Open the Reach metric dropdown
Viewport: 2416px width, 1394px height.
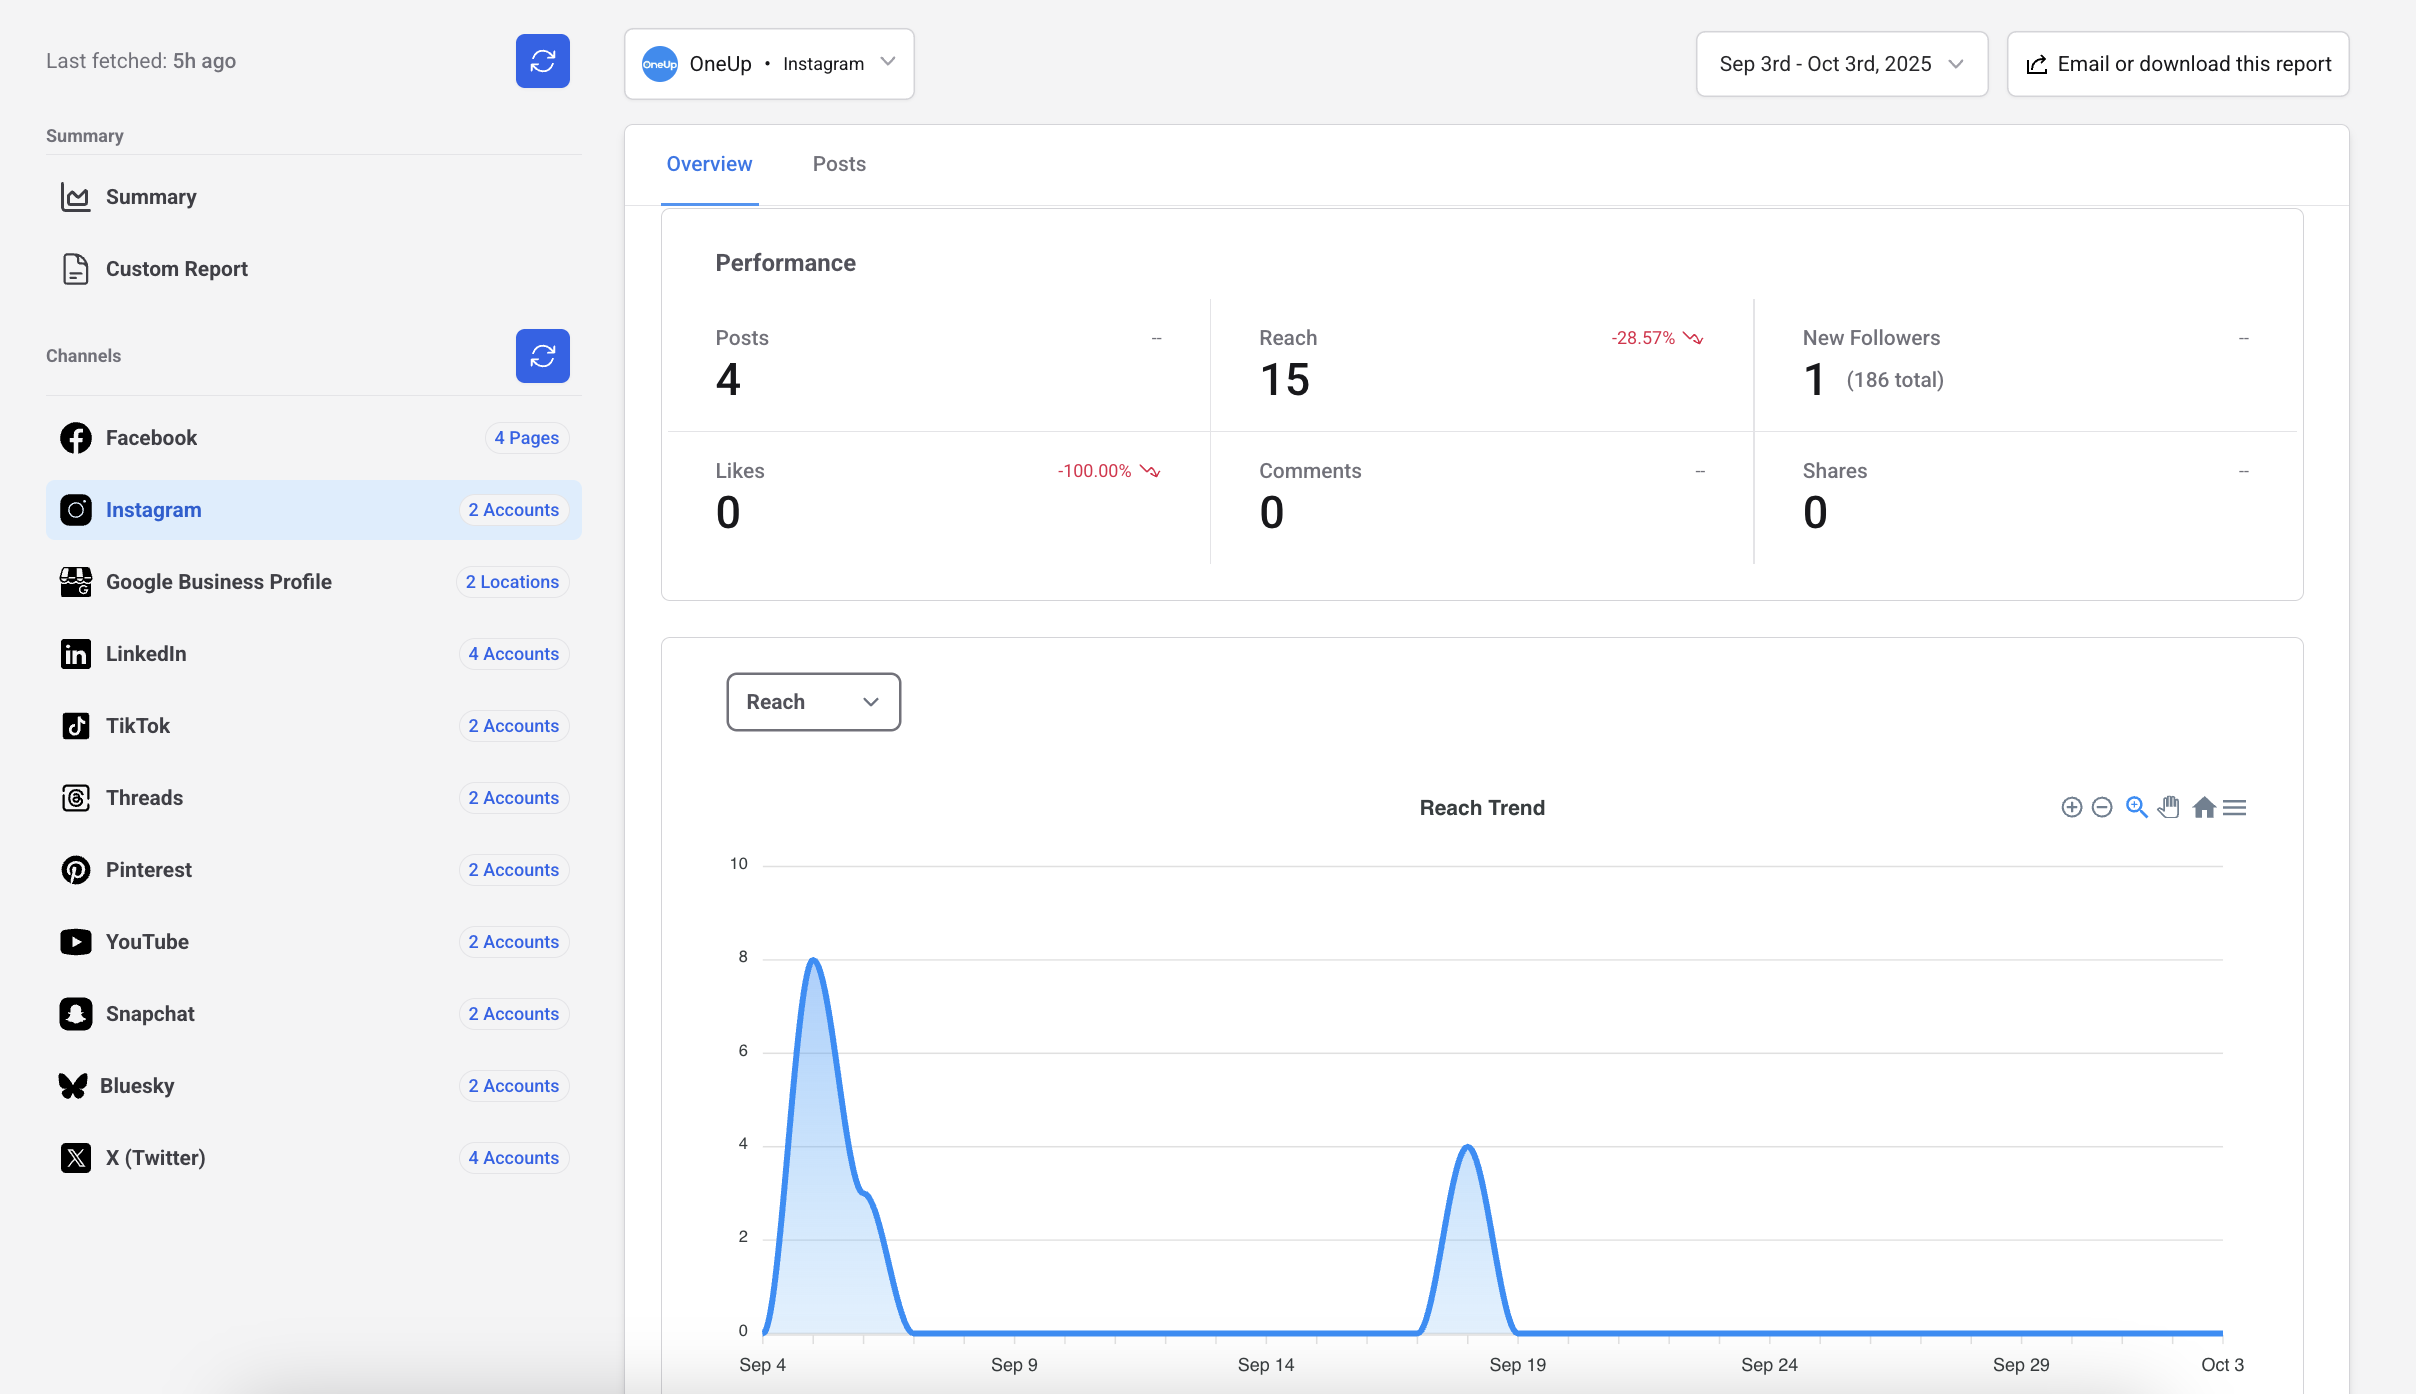(812, 701)
